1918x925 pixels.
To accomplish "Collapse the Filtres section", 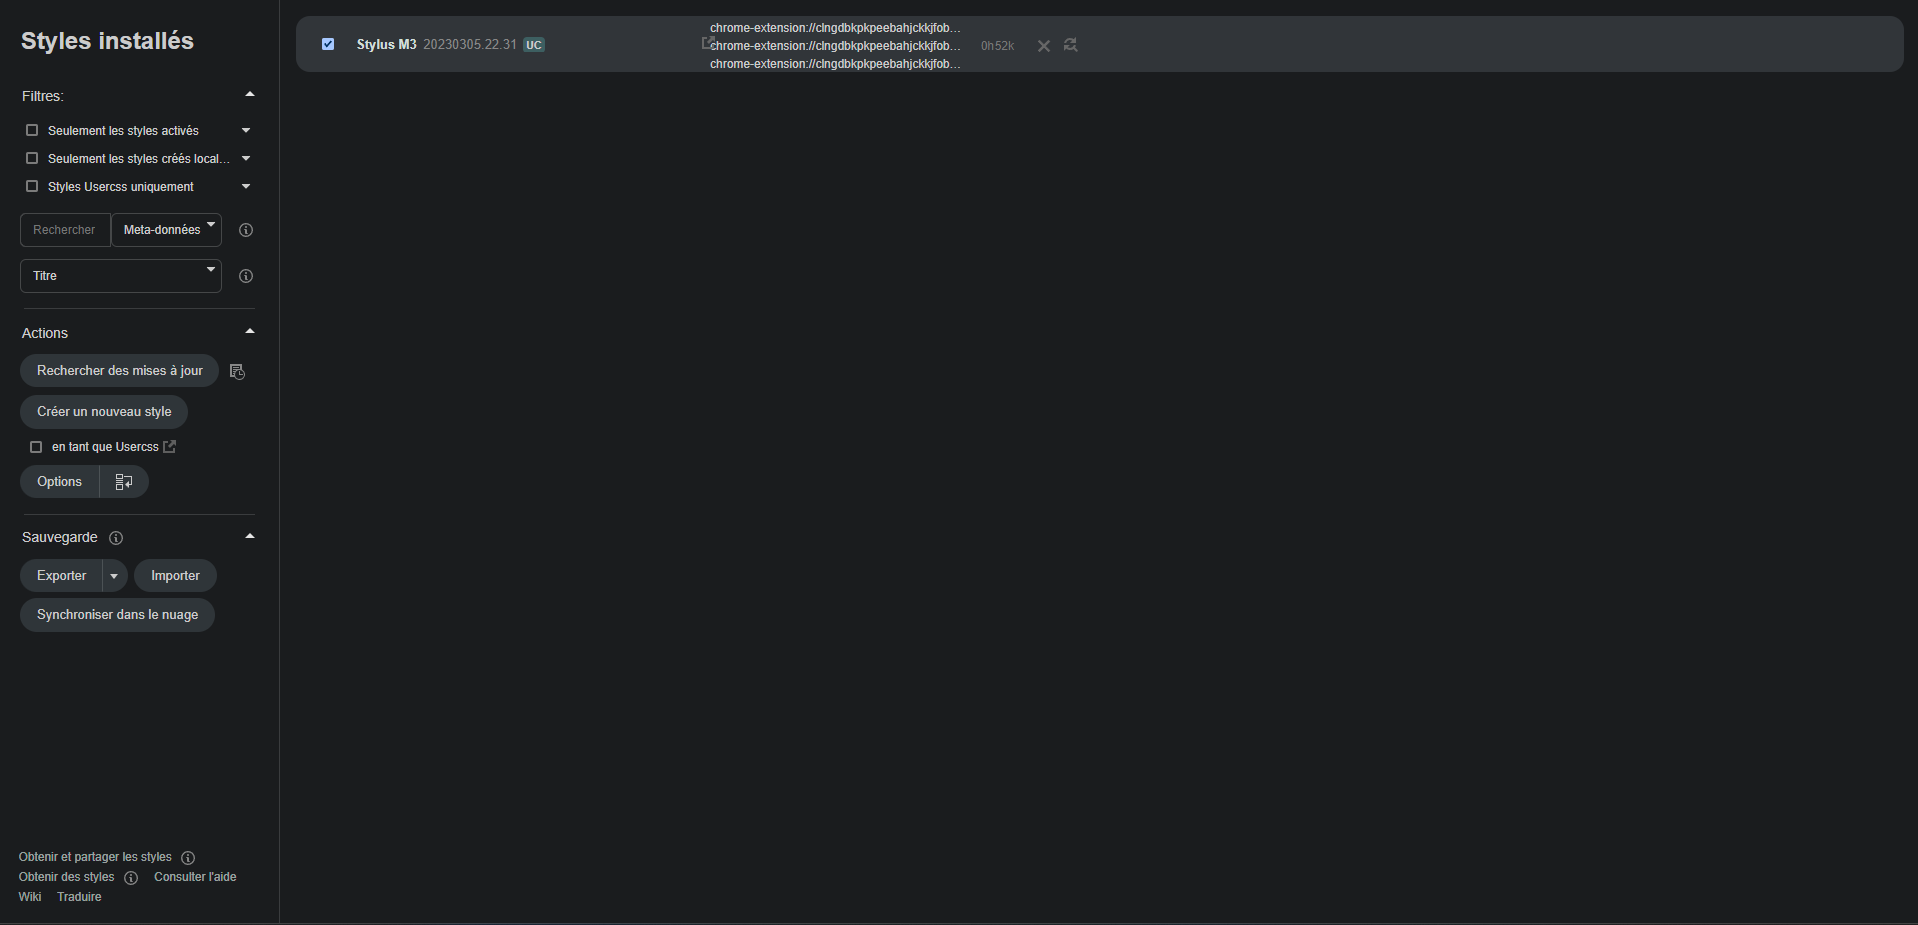I will (x=249, y=93).
